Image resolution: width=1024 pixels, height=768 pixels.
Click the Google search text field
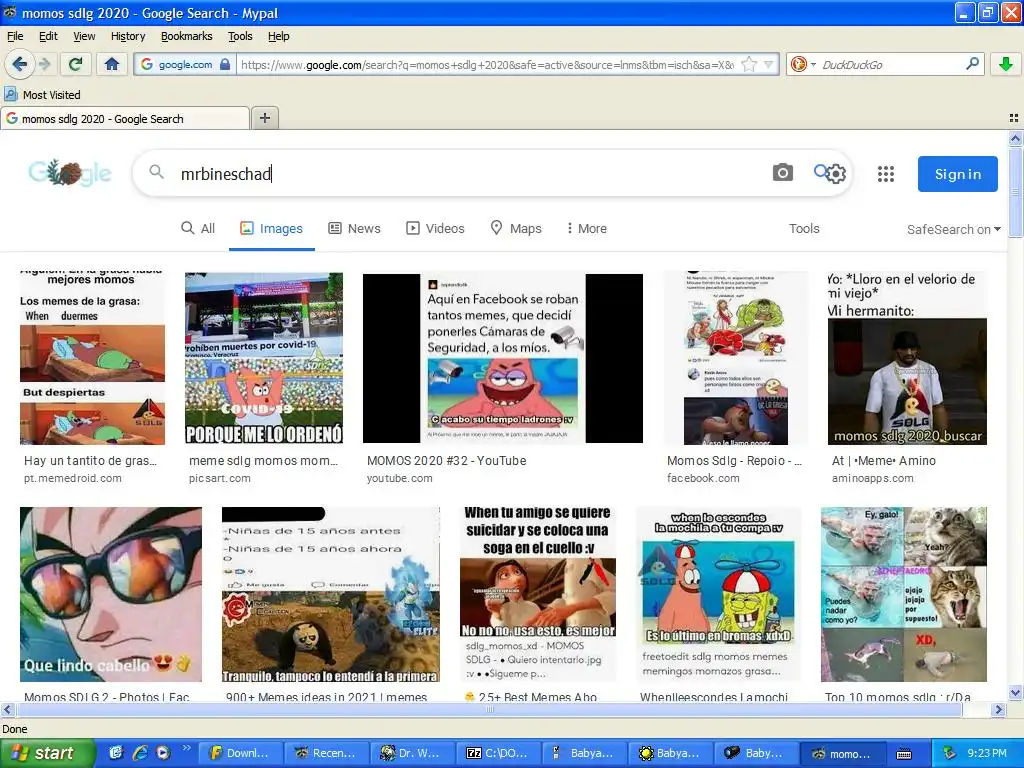(x=470, y=173)
